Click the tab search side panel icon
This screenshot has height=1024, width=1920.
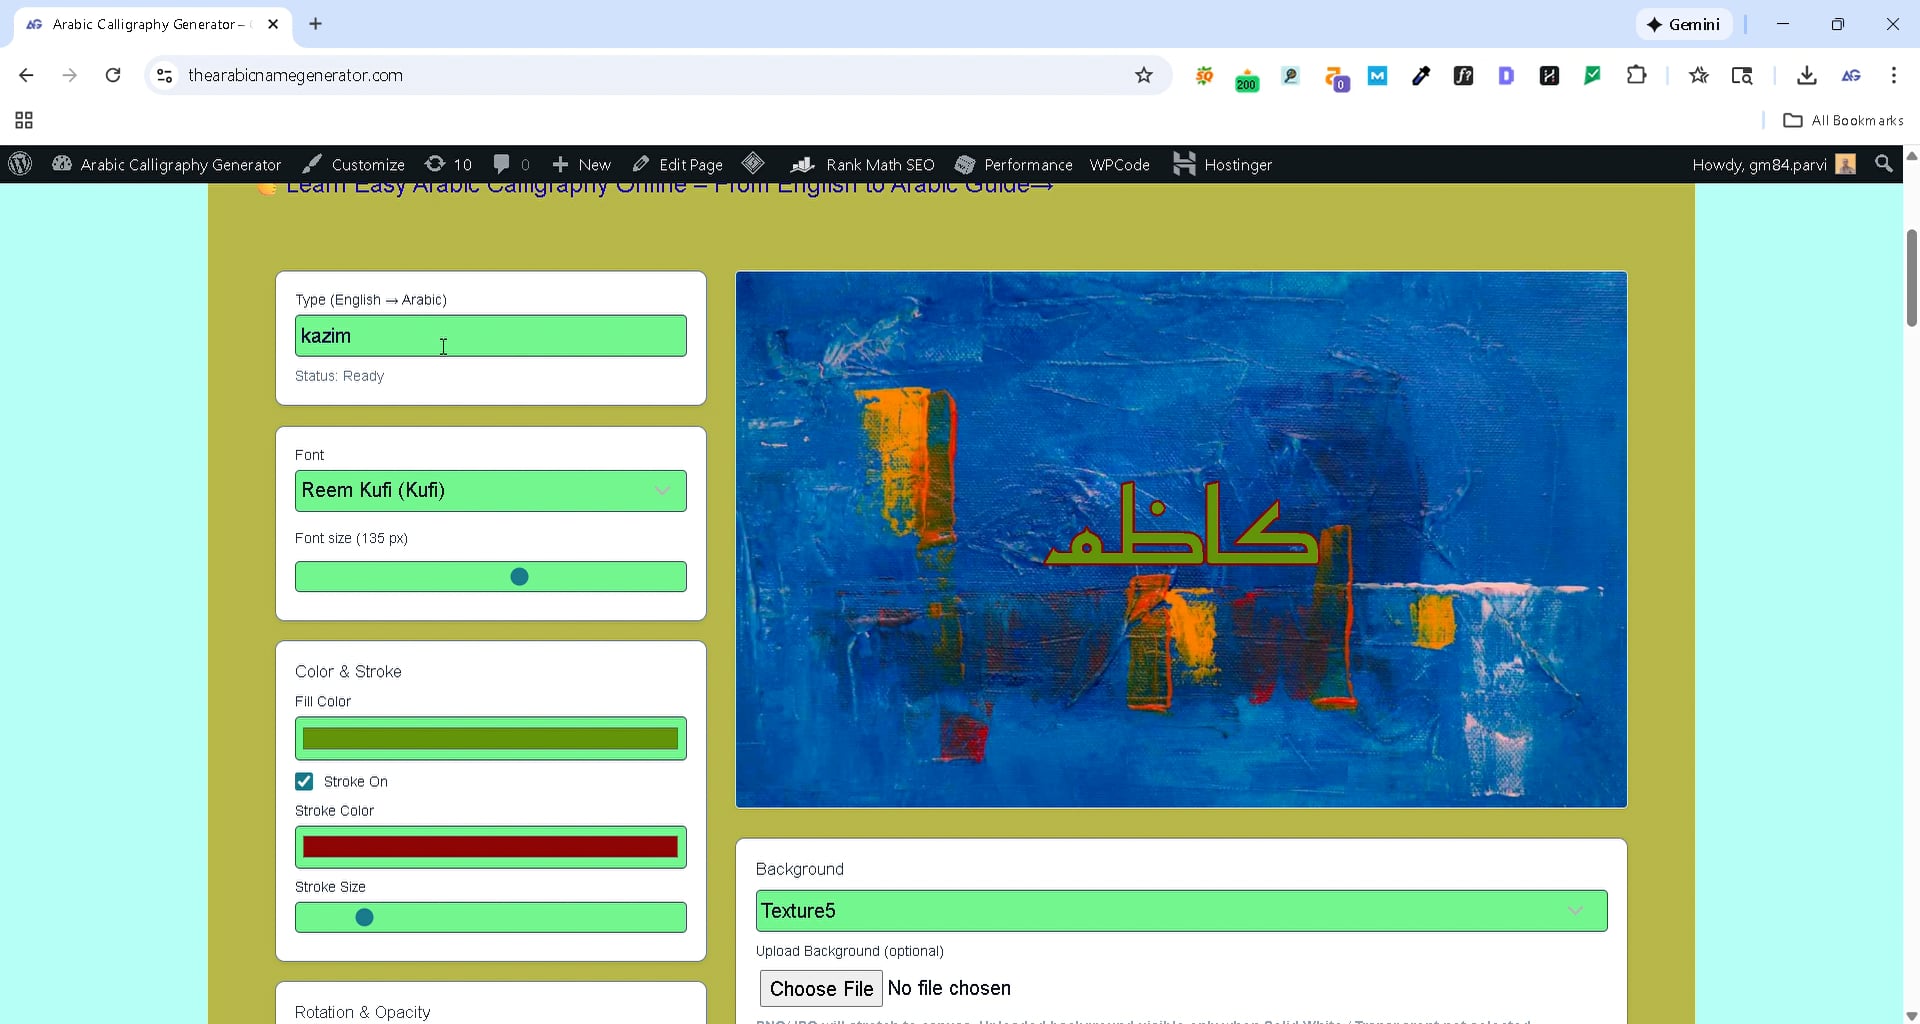pyautogui.click(x=1742, y=75)
